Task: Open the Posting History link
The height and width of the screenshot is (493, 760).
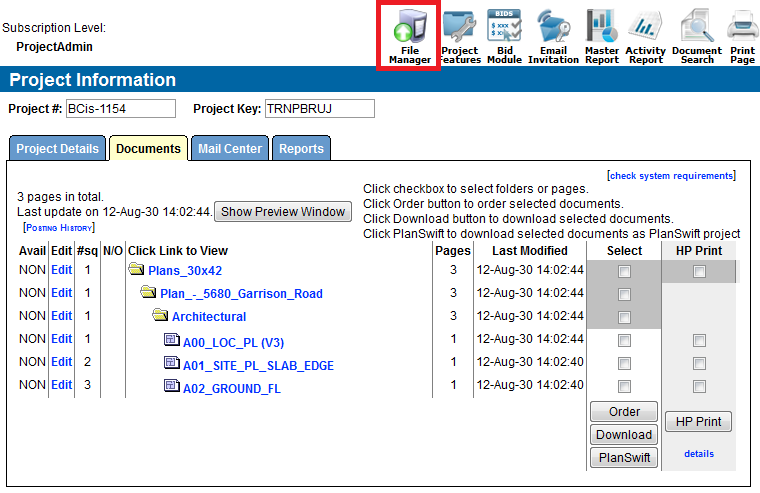Action: pos(59,228)
